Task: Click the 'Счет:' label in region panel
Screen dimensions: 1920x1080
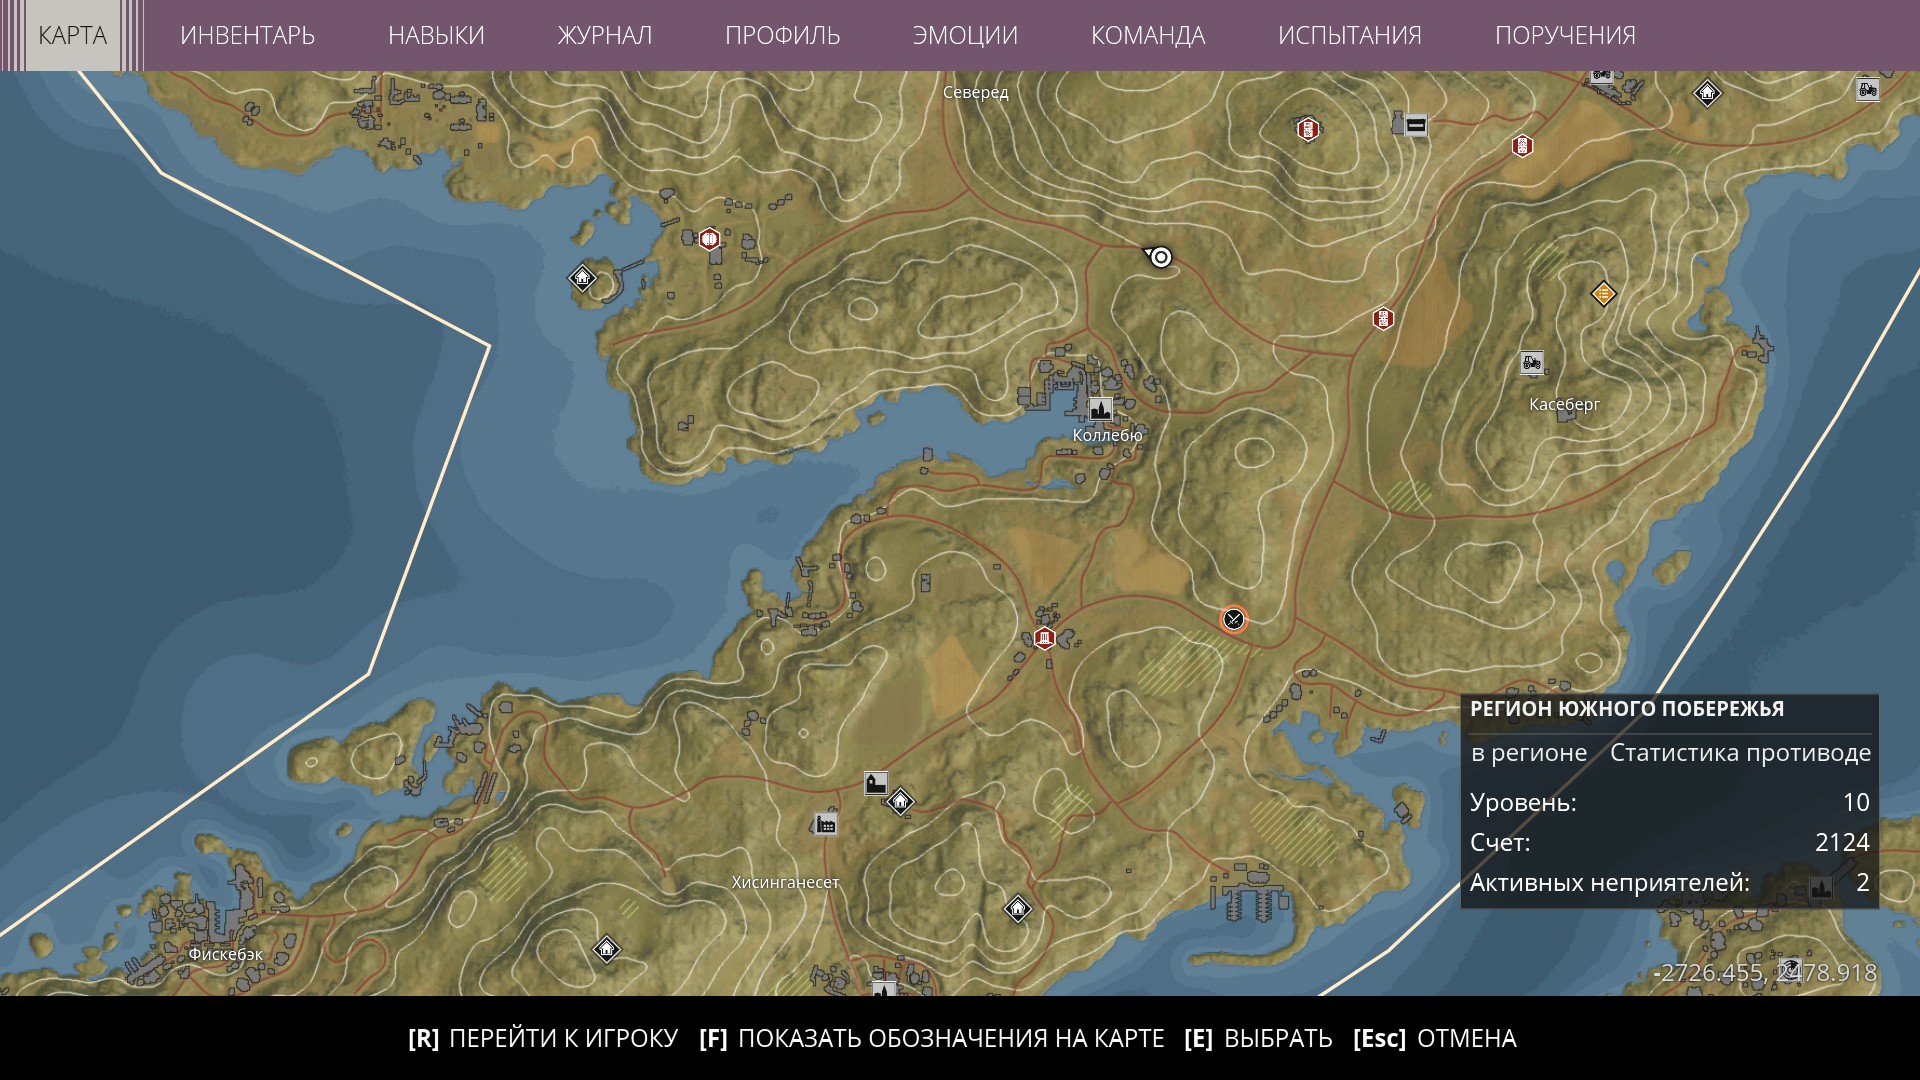Action: click(x=1500, y=842)
